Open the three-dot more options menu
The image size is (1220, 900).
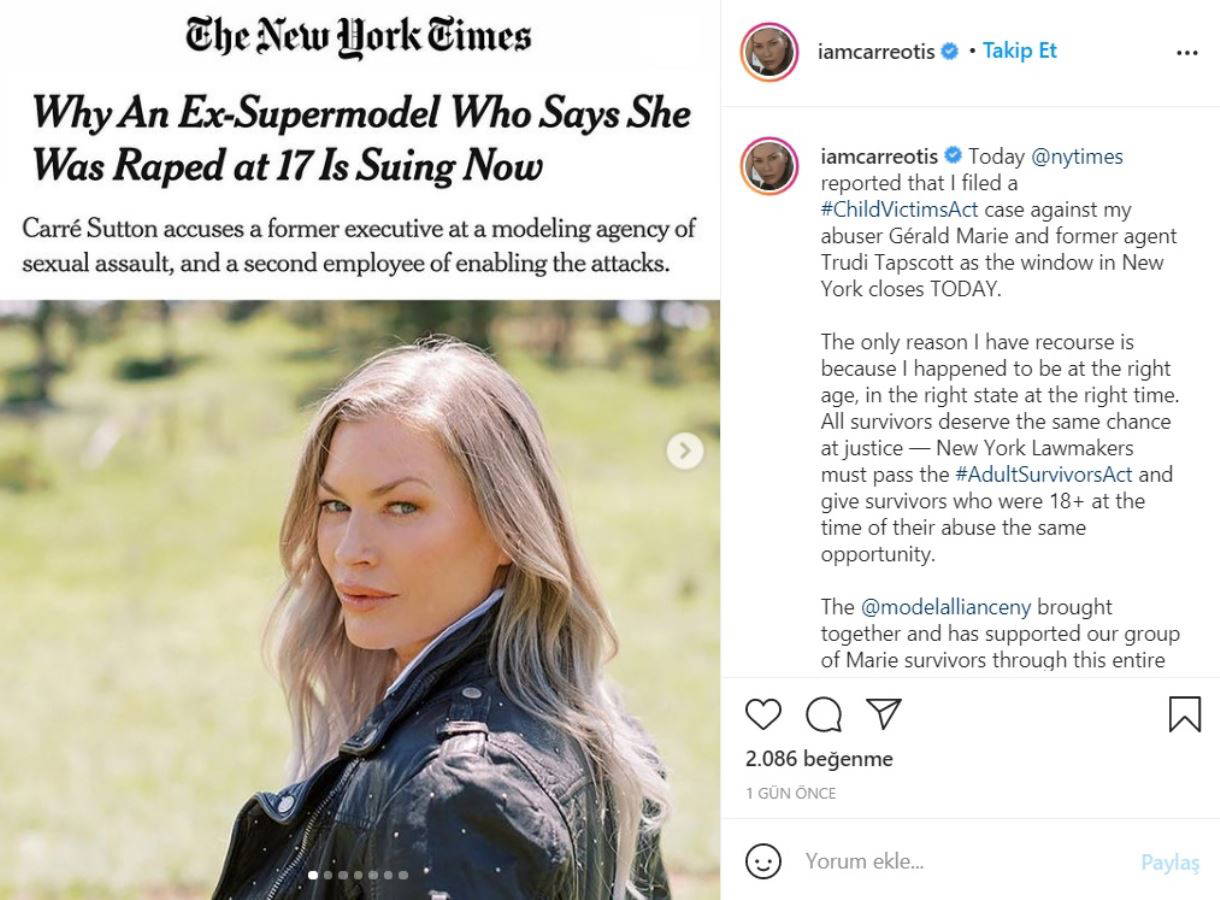[x=1187, y=53]
